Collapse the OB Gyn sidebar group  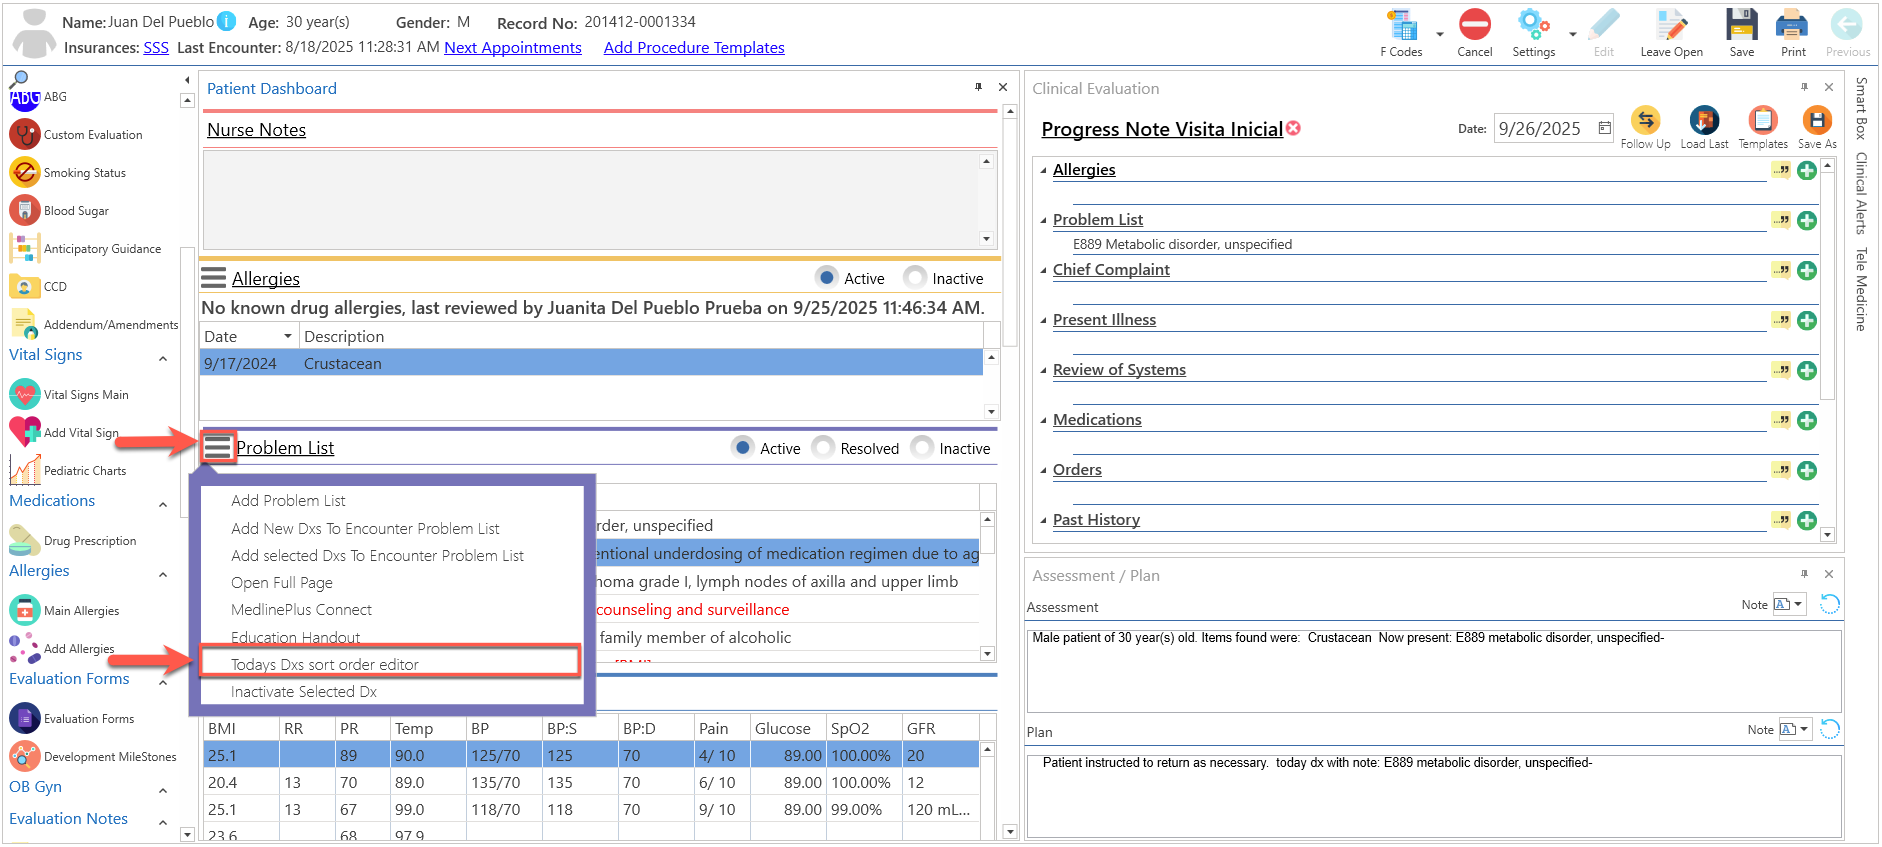(163, 790)
